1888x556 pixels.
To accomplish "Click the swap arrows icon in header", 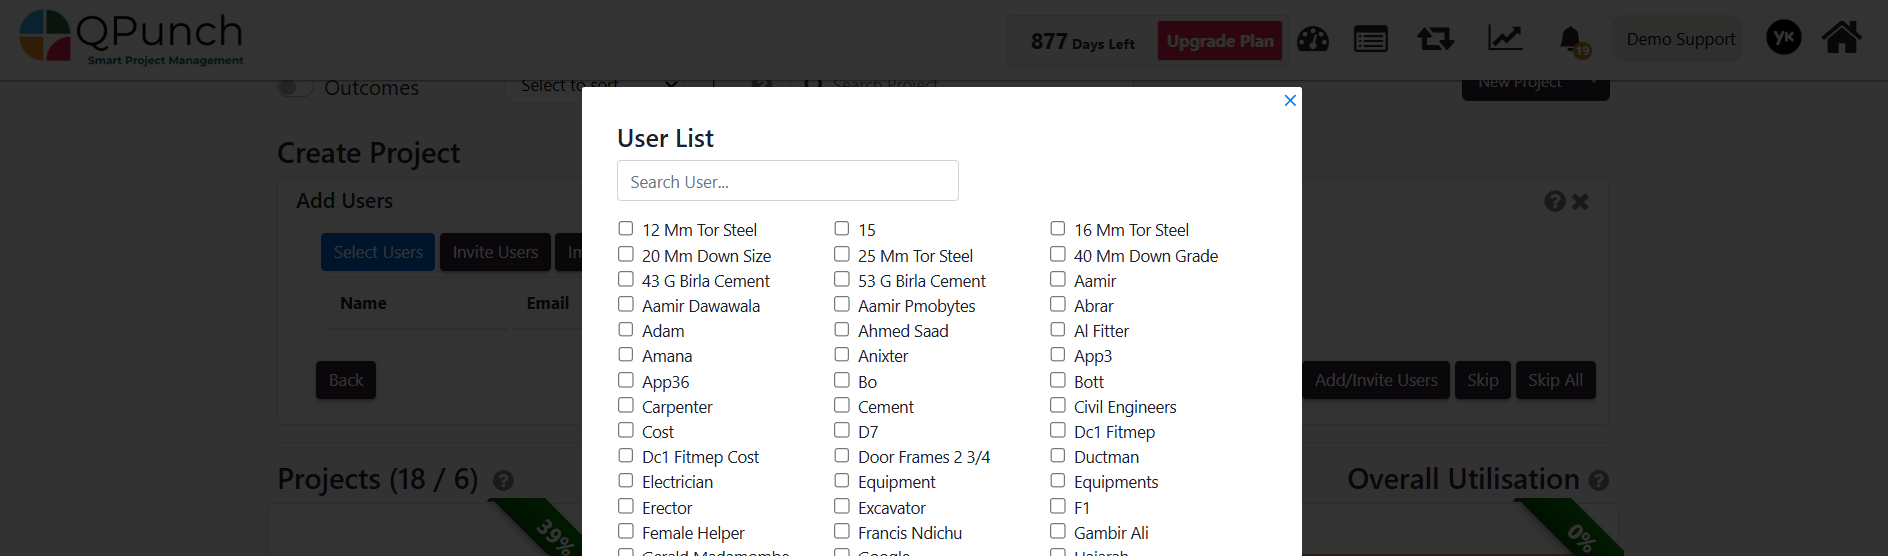I will (1435, 39).
